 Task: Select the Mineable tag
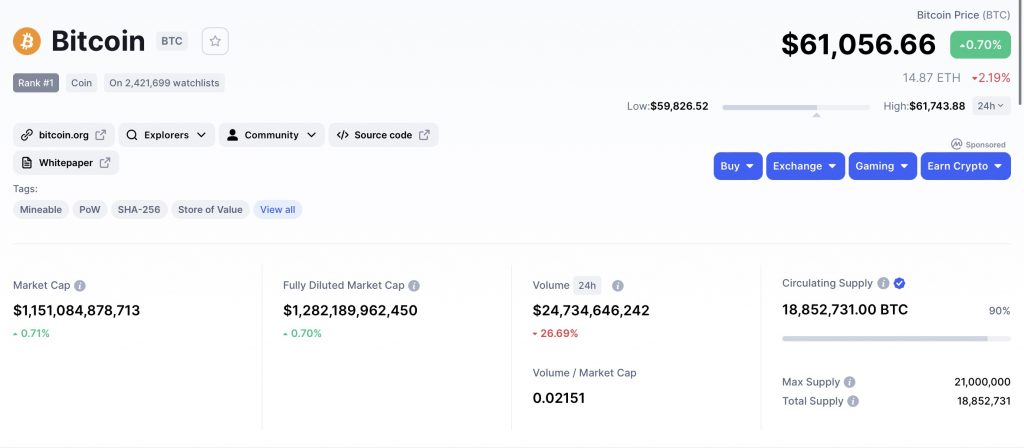pos(41,209)
